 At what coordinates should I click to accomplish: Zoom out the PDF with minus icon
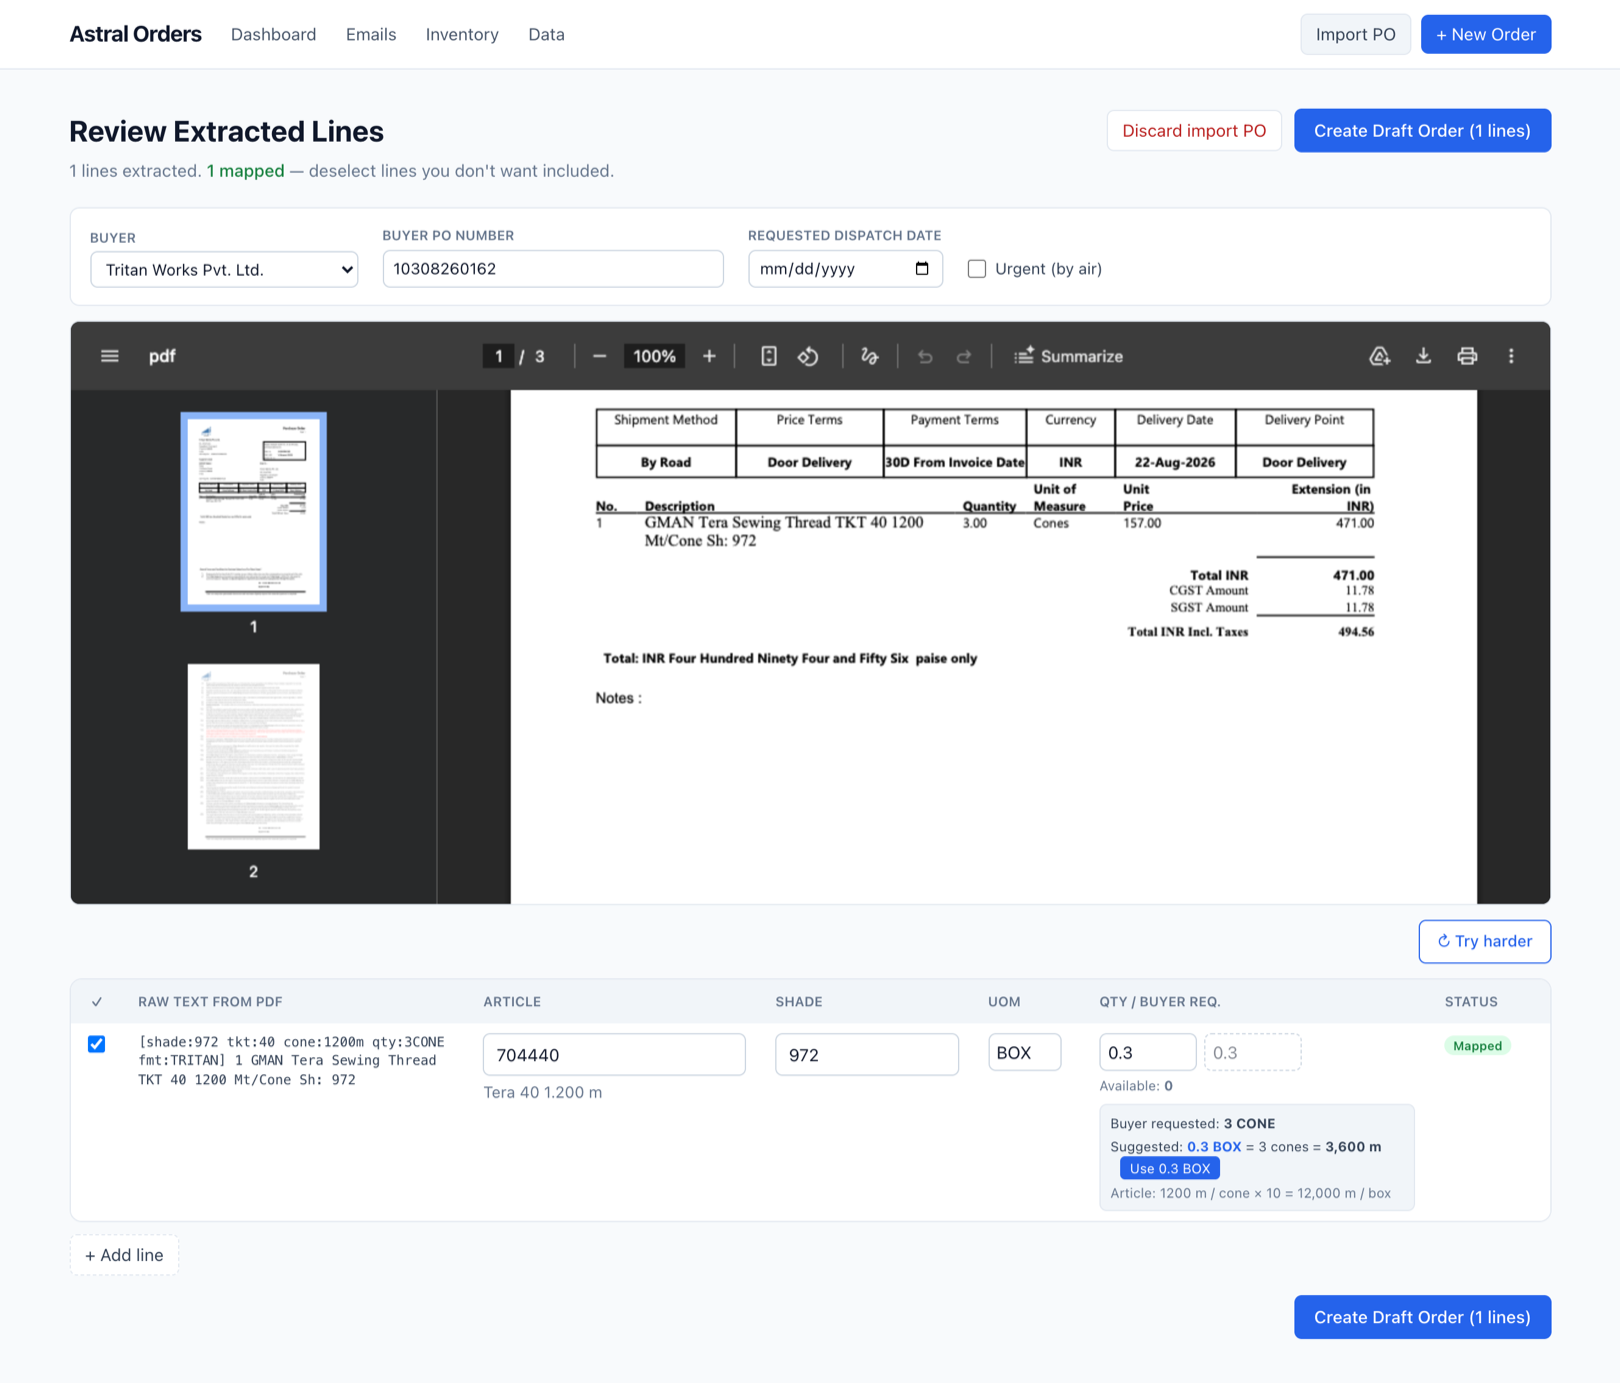600,356
